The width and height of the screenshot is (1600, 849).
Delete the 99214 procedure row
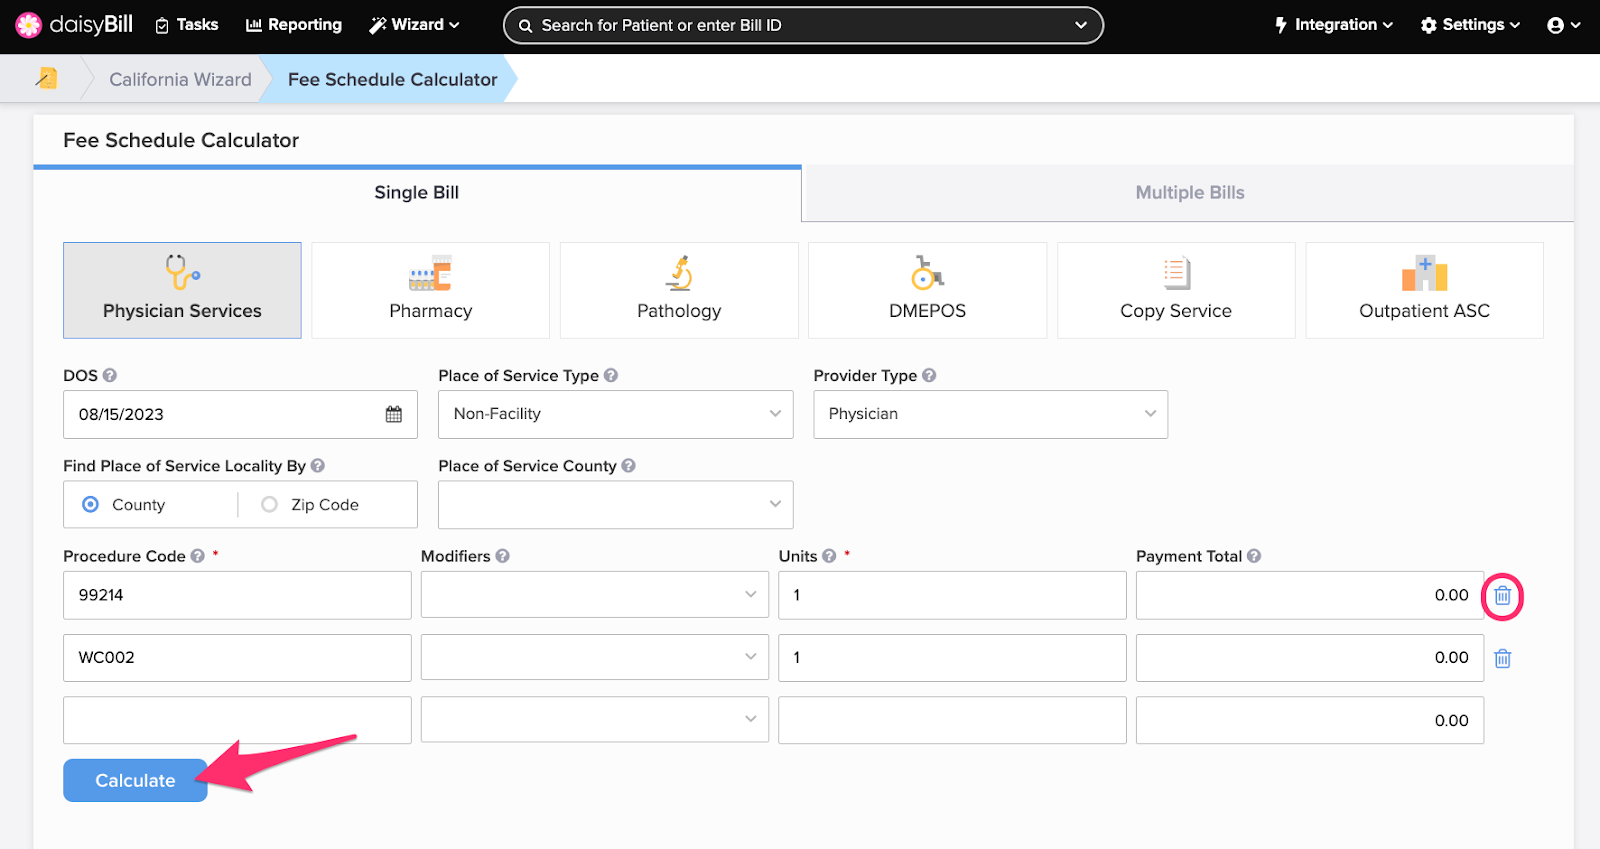click(1502, 596)
